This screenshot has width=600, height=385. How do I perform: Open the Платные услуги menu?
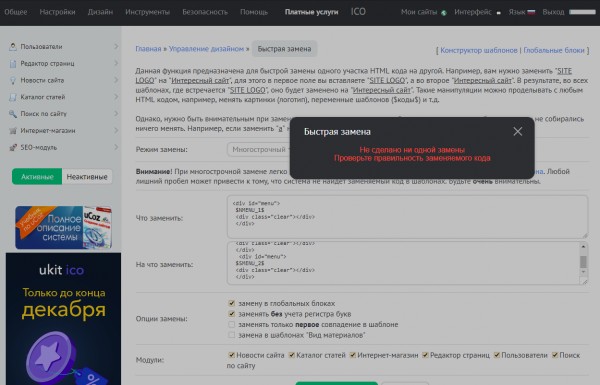pos(311,12)
